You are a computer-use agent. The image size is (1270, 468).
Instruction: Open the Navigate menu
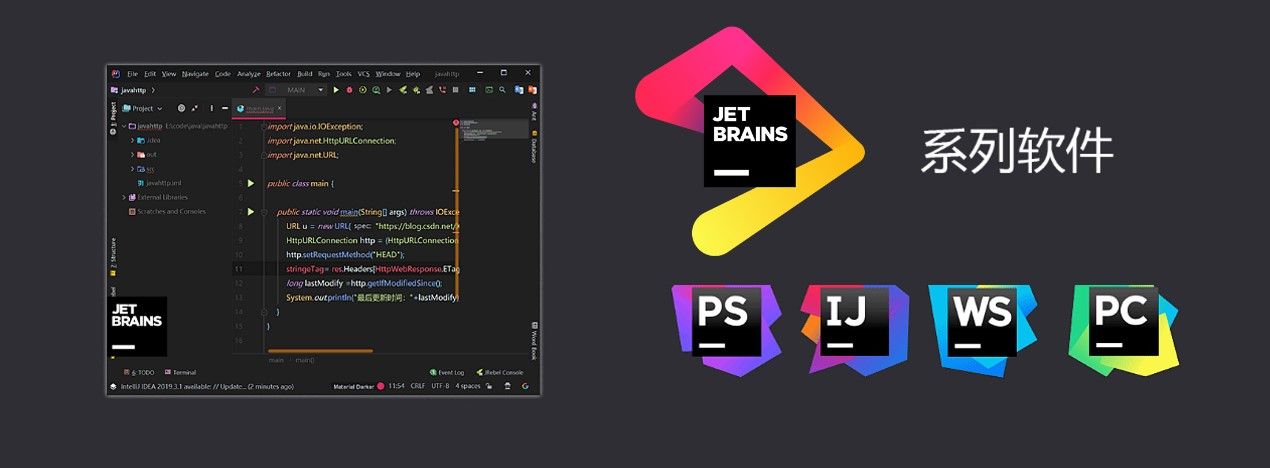pyautogui.click(x=195, y=74)
